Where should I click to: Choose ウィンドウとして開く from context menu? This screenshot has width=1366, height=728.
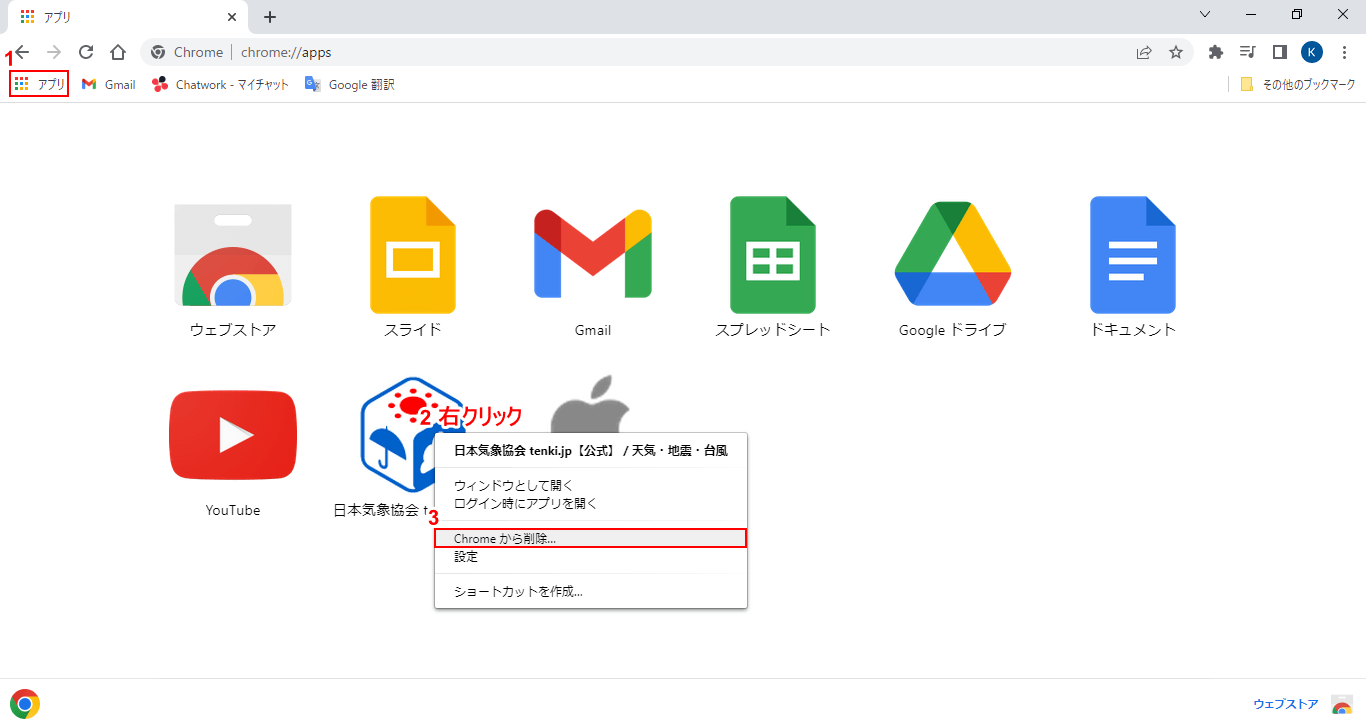click(591, 486)
